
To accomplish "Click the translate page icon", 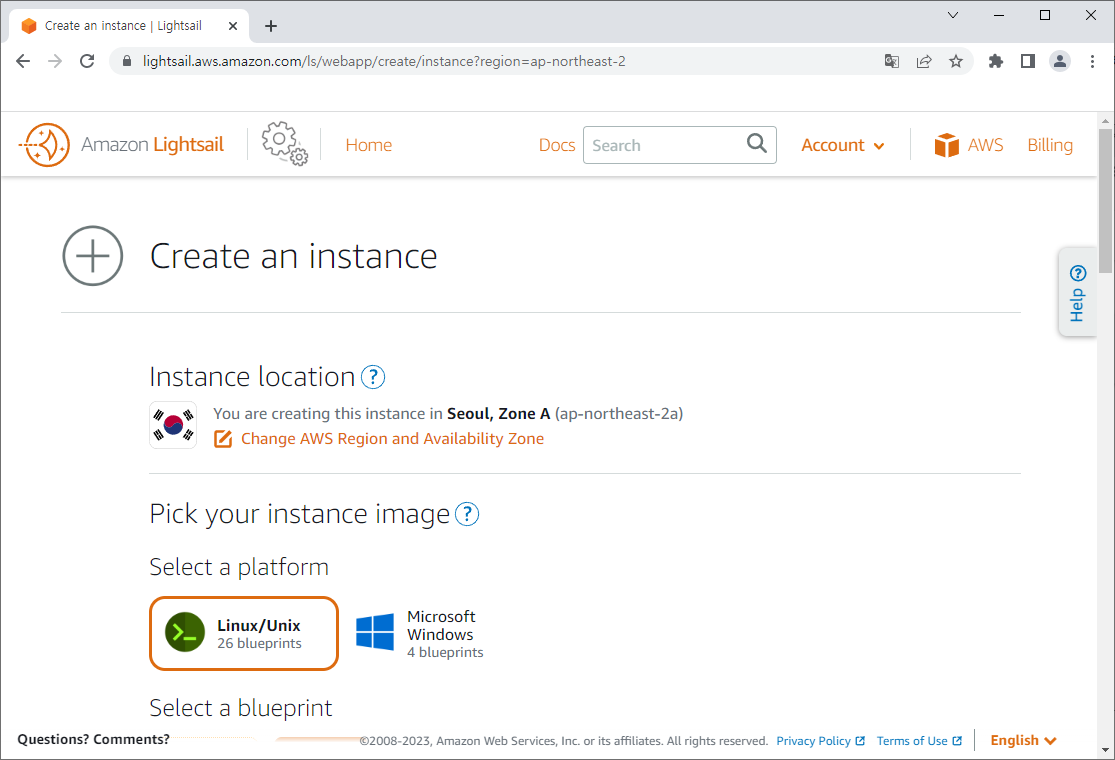I will [x=892, y=61].
